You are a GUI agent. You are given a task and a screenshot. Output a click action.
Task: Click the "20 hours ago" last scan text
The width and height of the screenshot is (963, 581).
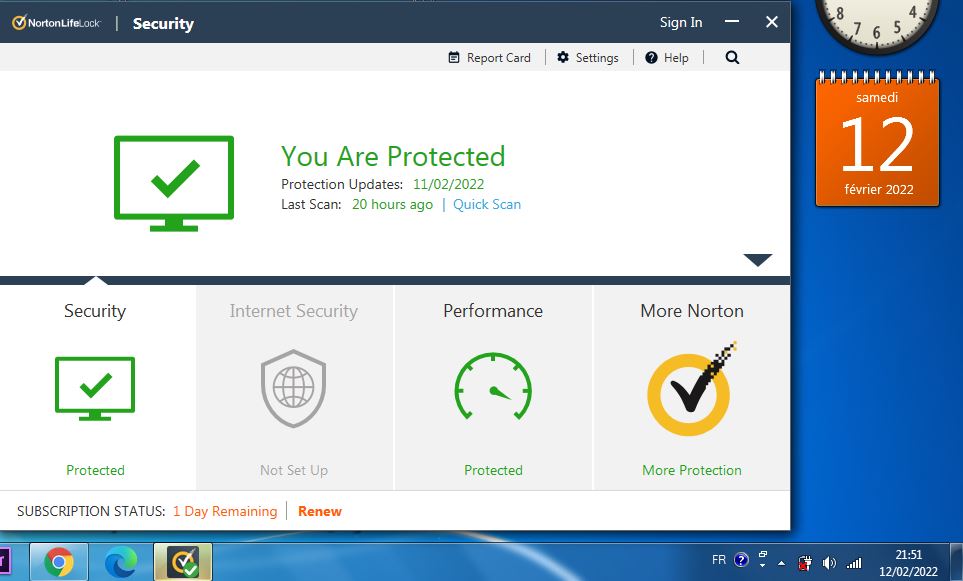392,205
